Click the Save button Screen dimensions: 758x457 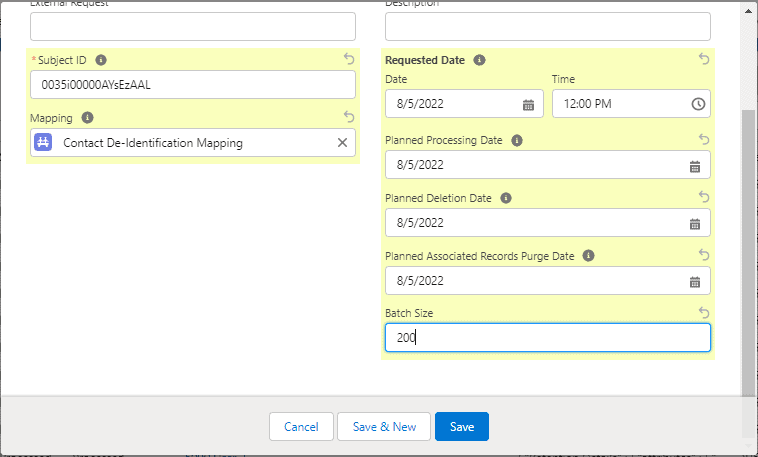pyautogui.click(x=462, y=427)
